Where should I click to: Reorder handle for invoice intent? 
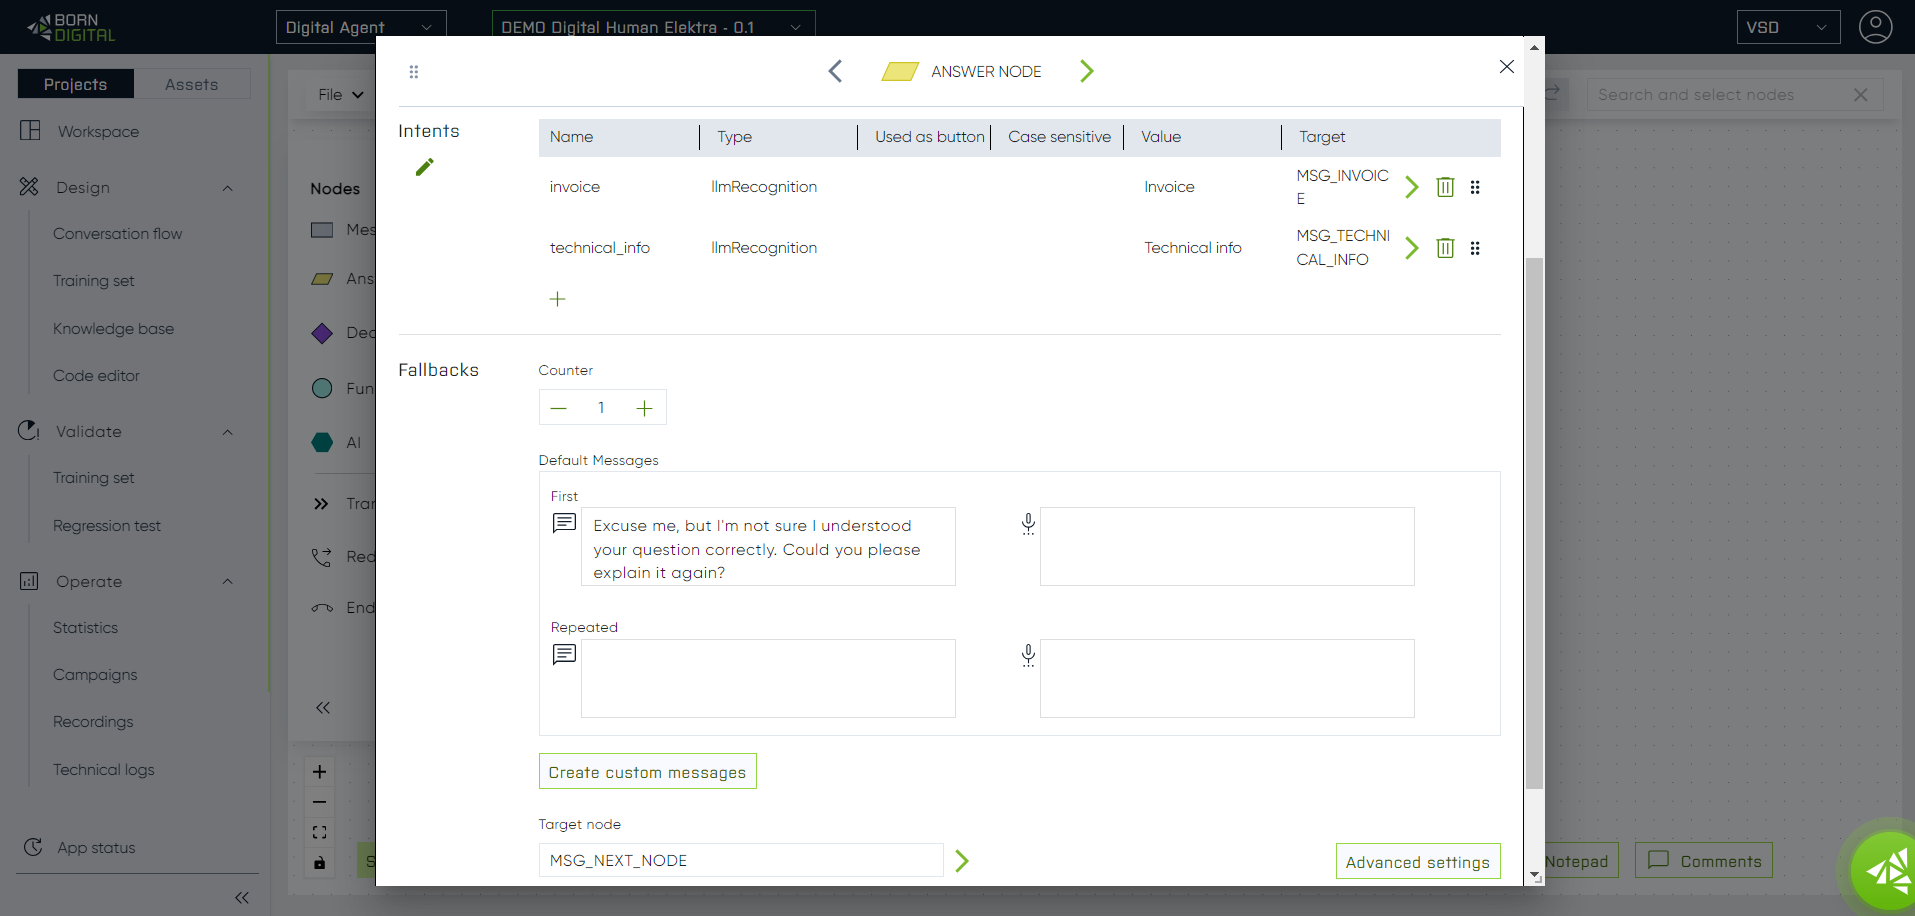pos(1475,187)
